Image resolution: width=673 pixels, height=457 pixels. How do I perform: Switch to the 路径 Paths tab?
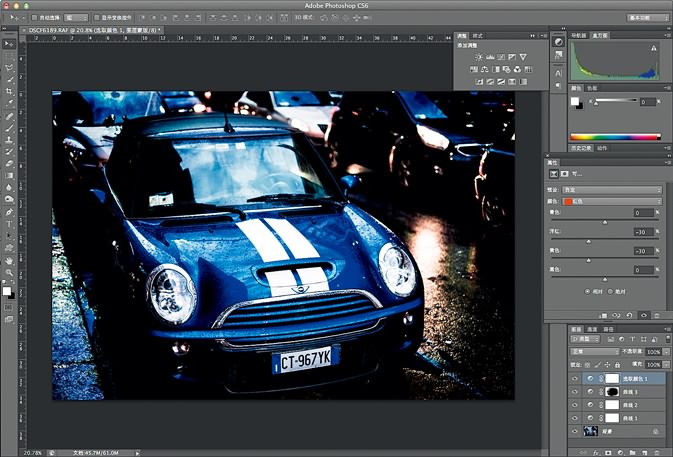pyautogui.click(x=608, y=329)
